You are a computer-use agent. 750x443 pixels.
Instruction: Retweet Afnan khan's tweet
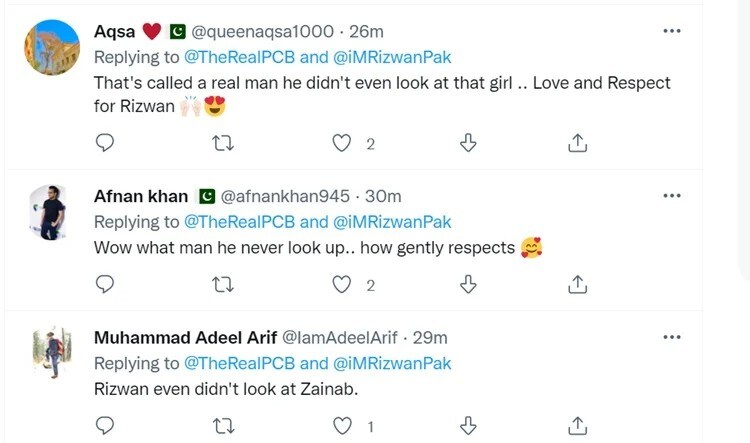pos(223,285)
